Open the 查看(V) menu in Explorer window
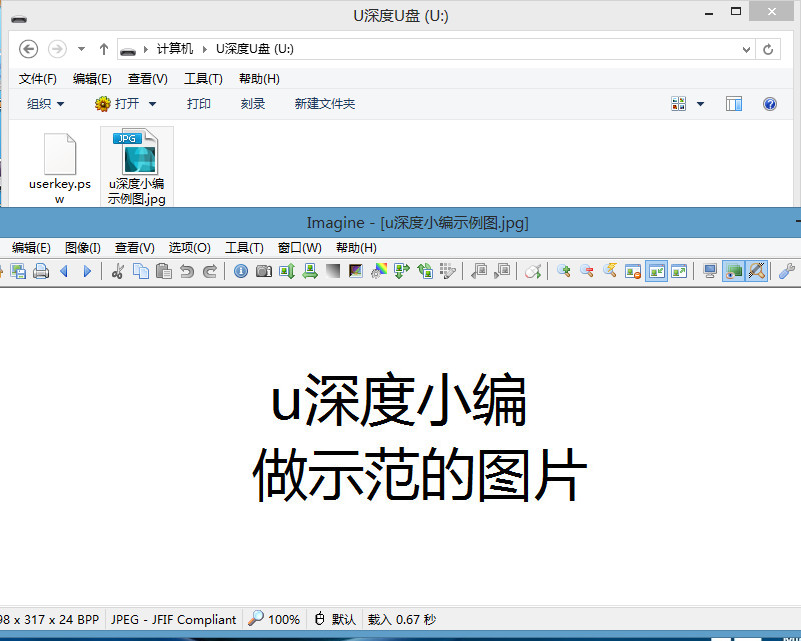The height and width of the screenshot is (641, 801). click(148, 79)
